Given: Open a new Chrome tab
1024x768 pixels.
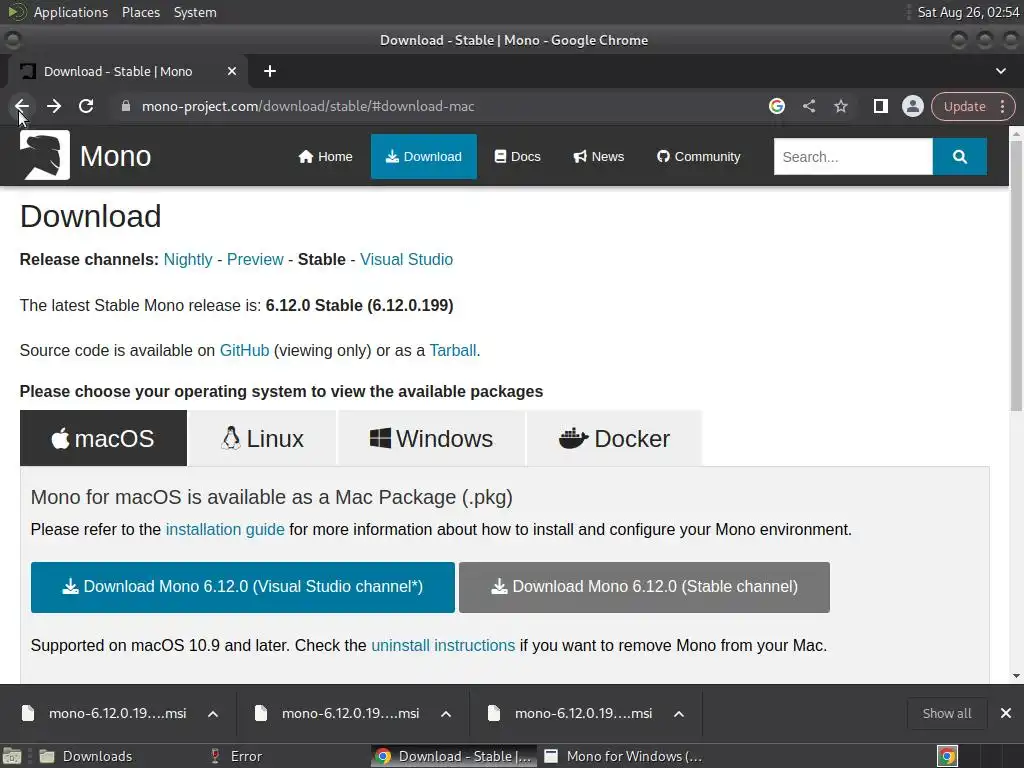Looking at the screenshot, I should tap(270, 71).
